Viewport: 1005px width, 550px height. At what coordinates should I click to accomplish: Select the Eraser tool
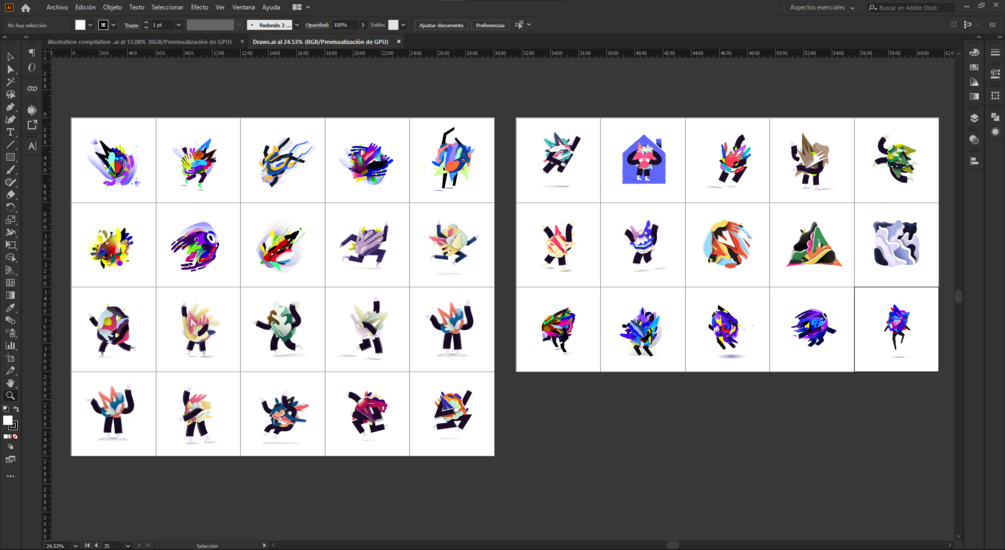[x=10, y=195]
